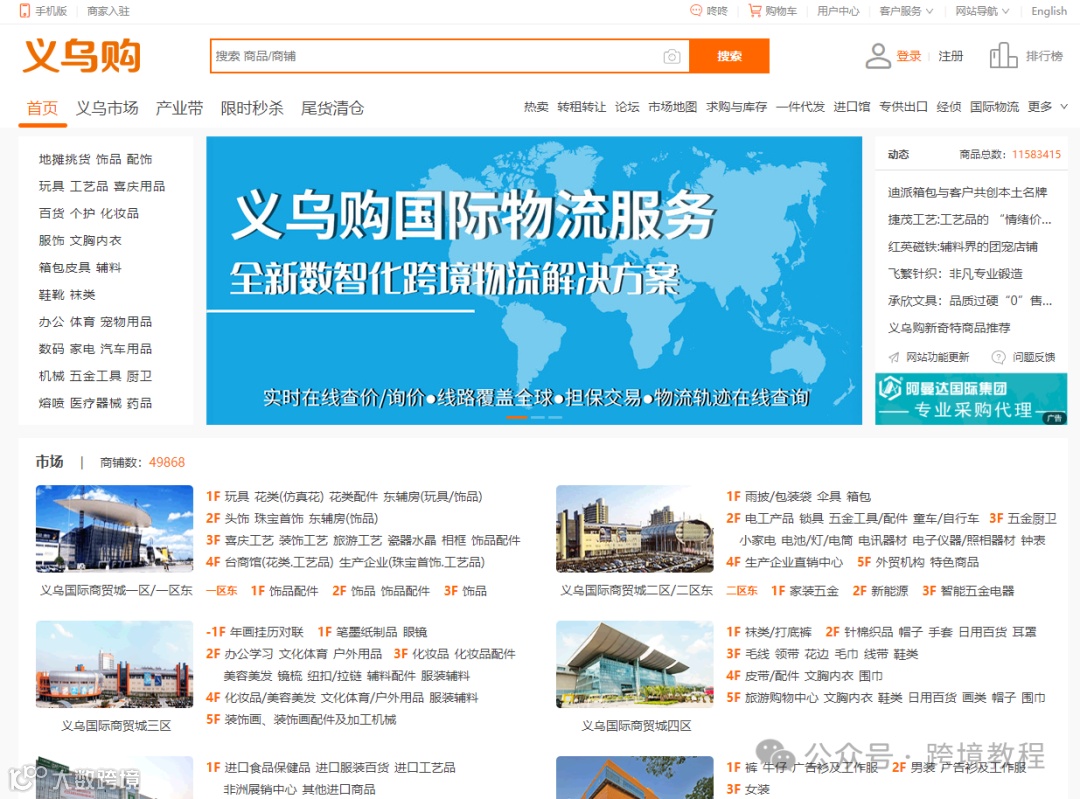Click the orange 搜索 button
This screenshot has width=1080, height=799.
[729, 56]
